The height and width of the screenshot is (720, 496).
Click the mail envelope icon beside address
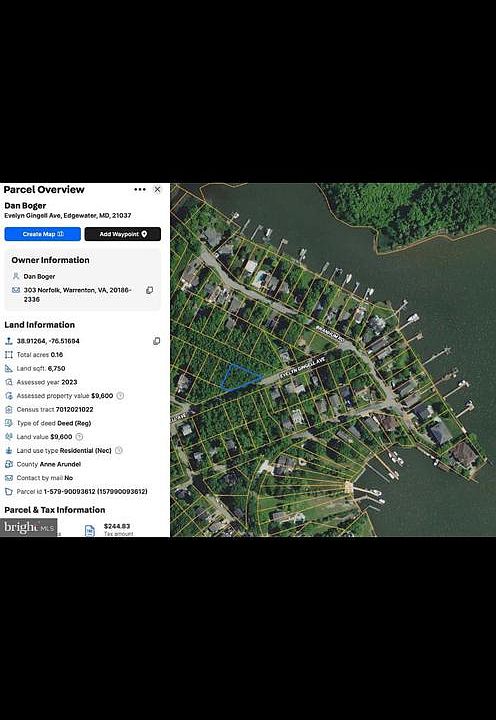[16, 290]
